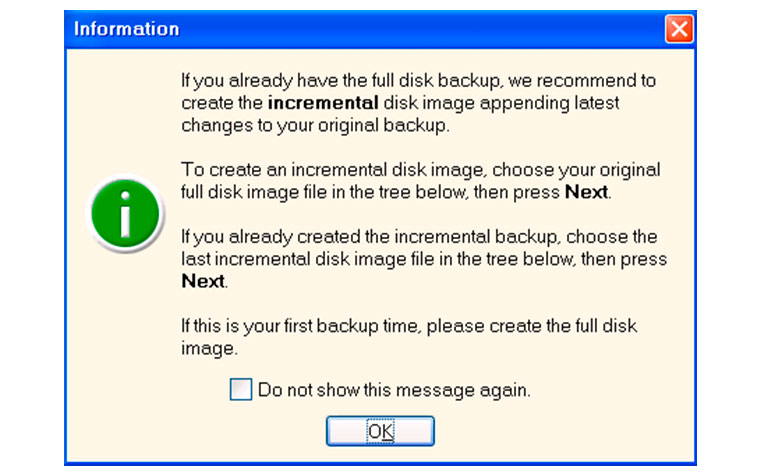Click the line 'If this is your first backup time'
760x475 pixels.
tap(409, 326)
